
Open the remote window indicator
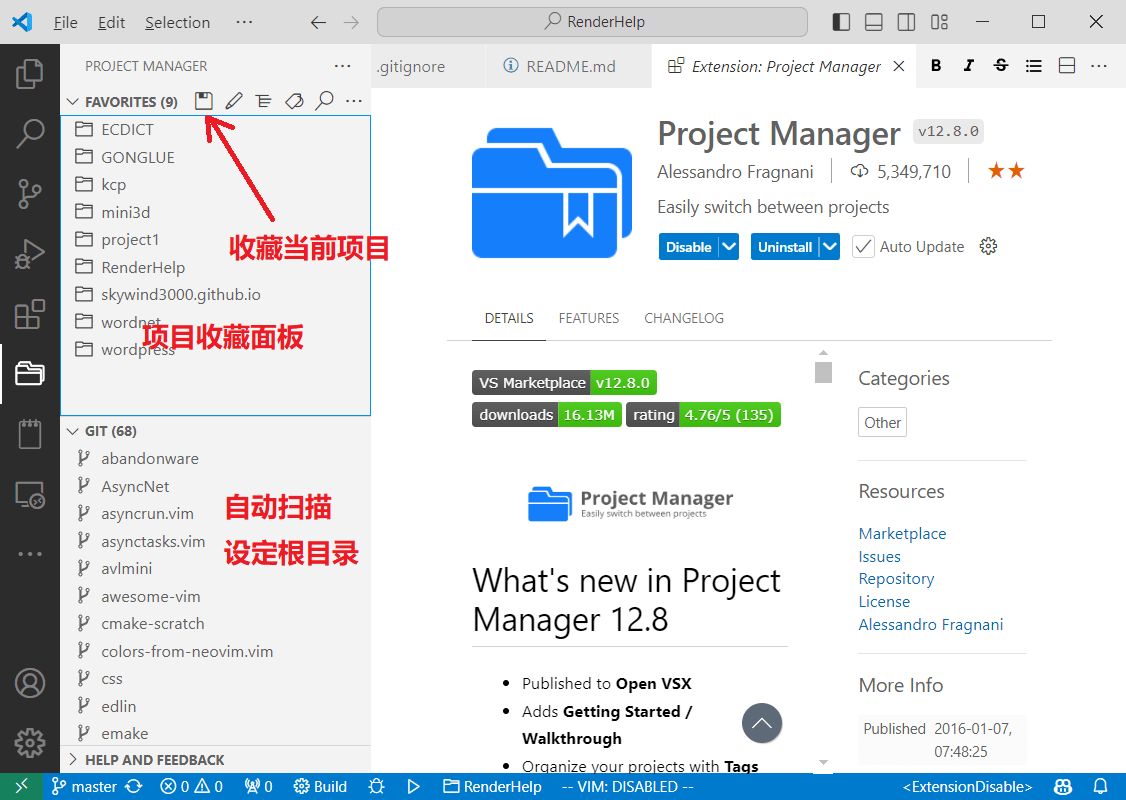pyautogui.click(x=21, y=786)
